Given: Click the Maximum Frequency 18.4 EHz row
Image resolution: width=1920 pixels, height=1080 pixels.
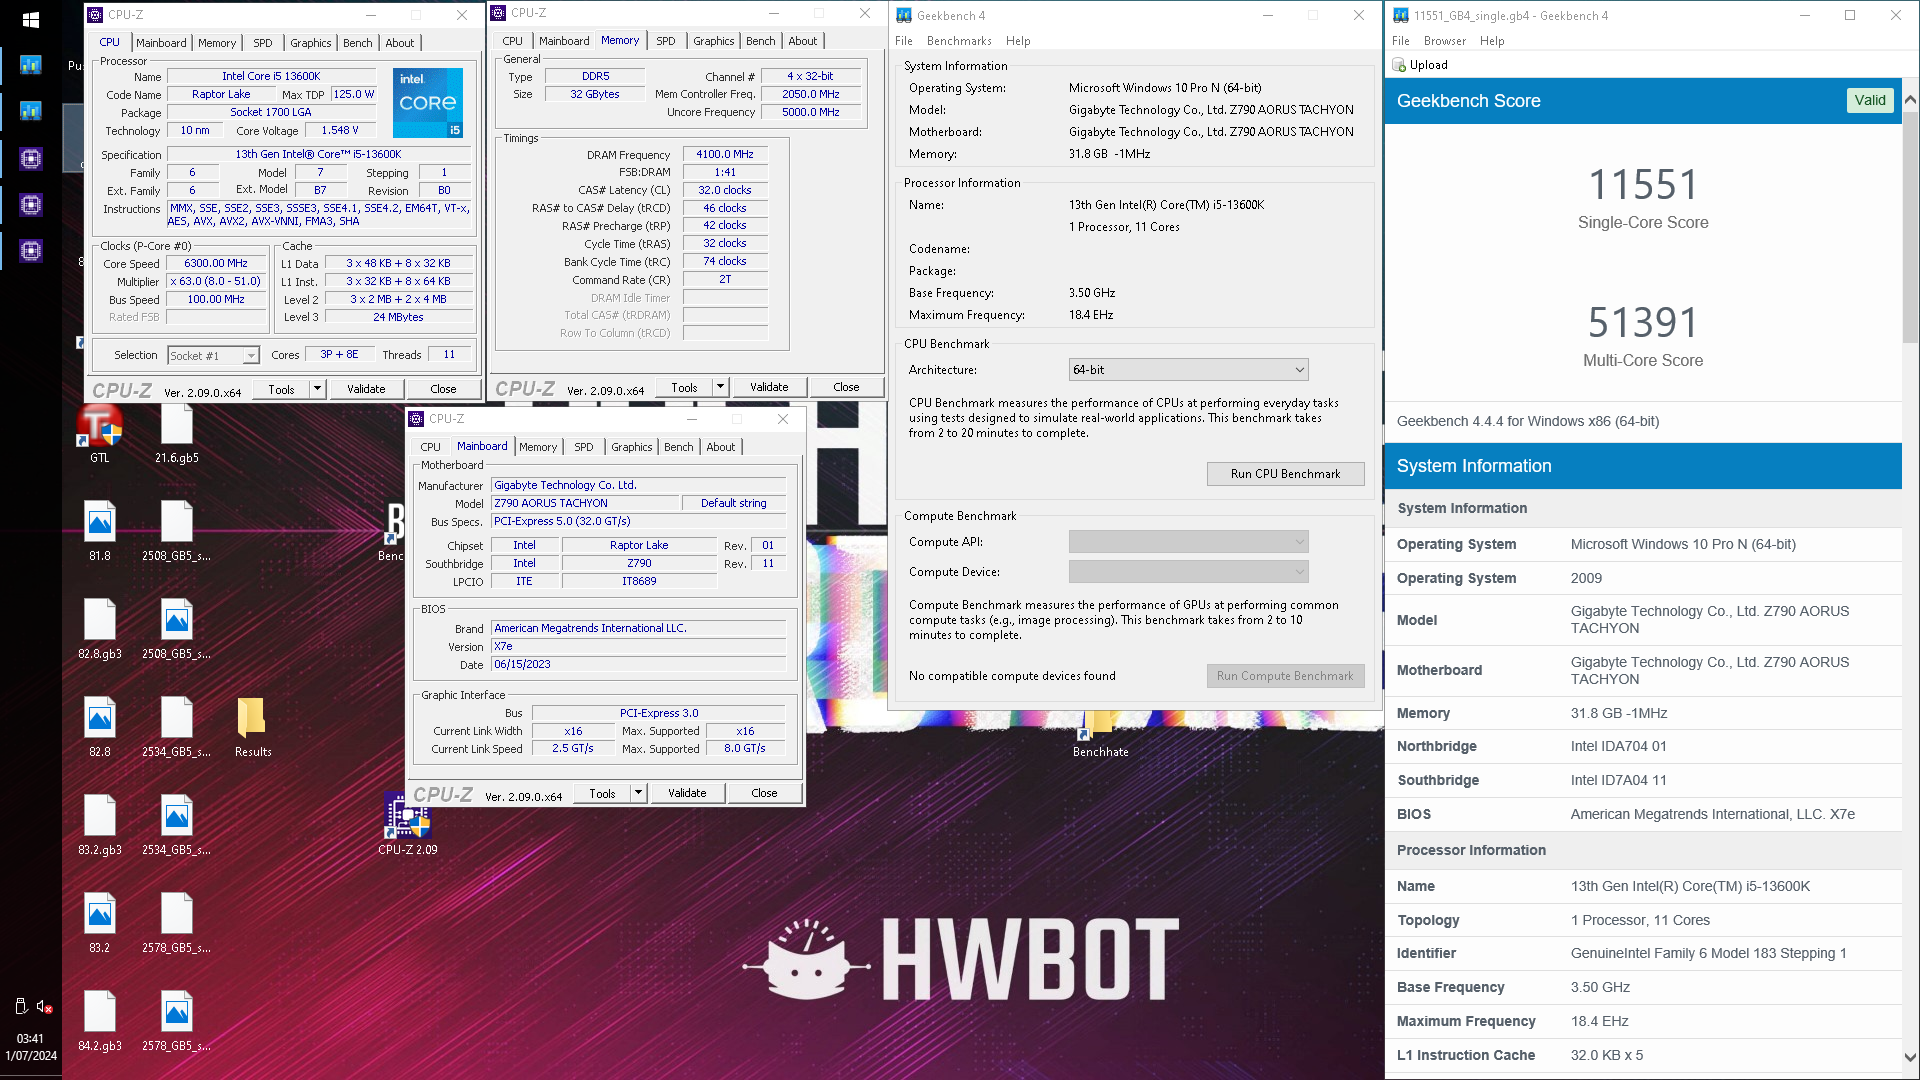Looking at the screenshot, I should tap(1643, 1021).
